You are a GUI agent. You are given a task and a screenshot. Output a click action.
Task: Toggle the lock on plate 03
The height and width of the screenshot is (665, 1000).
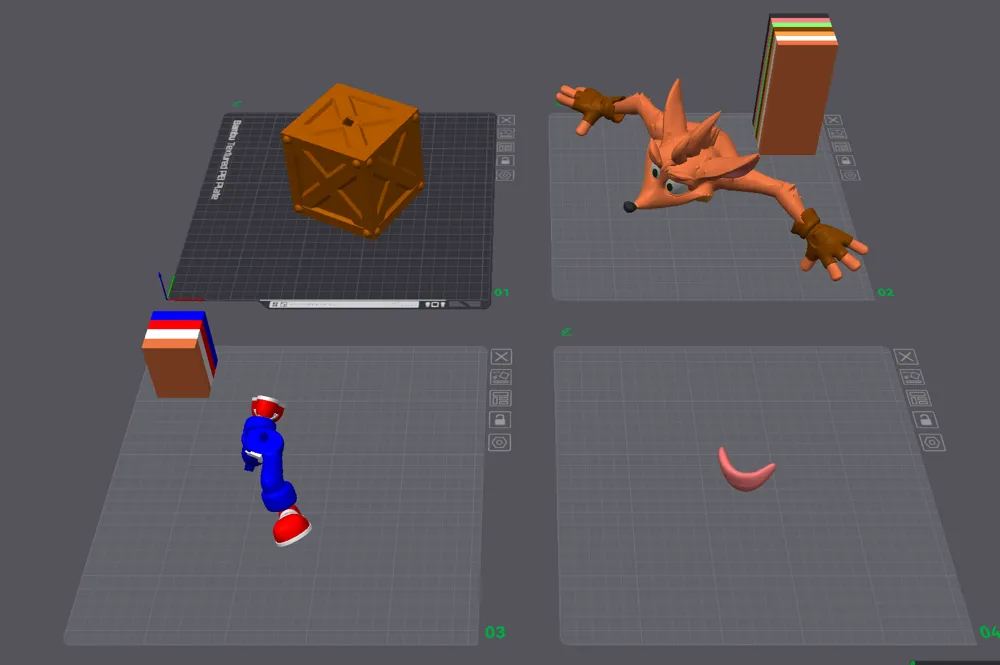[500, 420]
